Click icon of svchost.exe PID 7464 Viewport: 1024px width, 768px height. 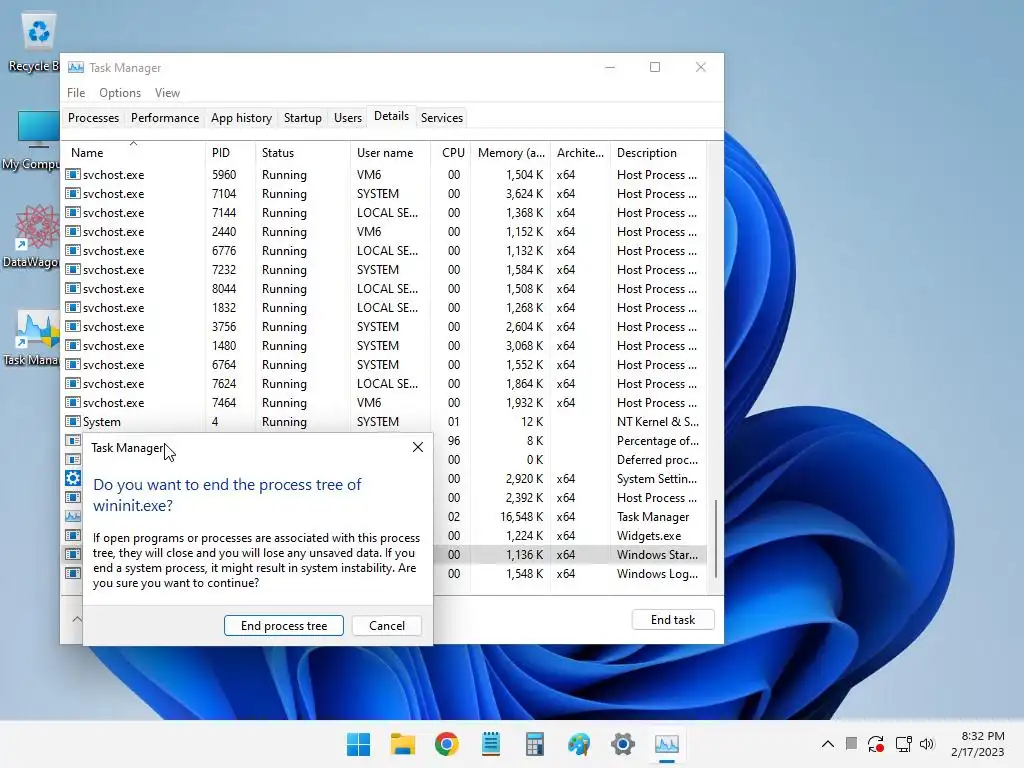pos(72,402)
